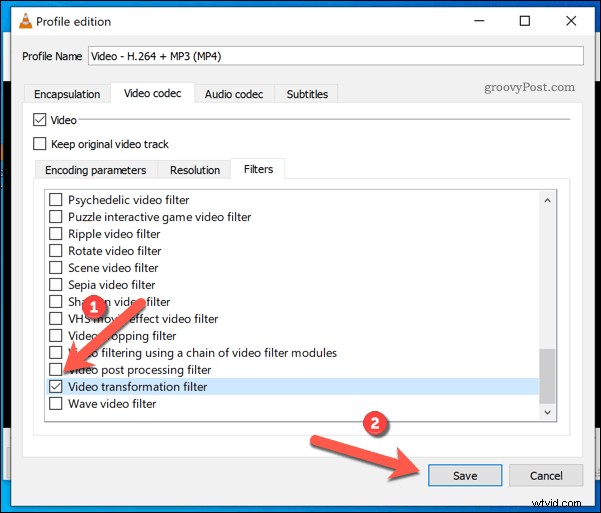Select the Filters sub-tab
Viewport: 601px width, 513px height.
click(x=258, y=169)
